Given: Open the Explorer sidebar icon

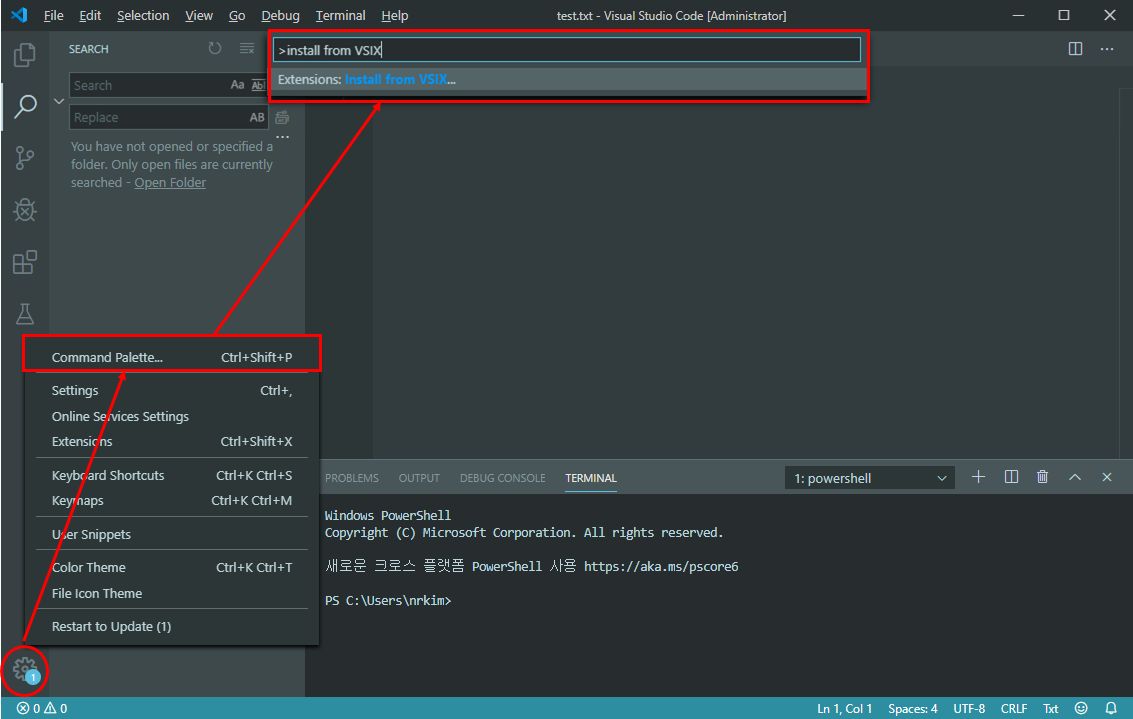Looking at the screenshot, I should pyautogui.click(x=24, y=55).
